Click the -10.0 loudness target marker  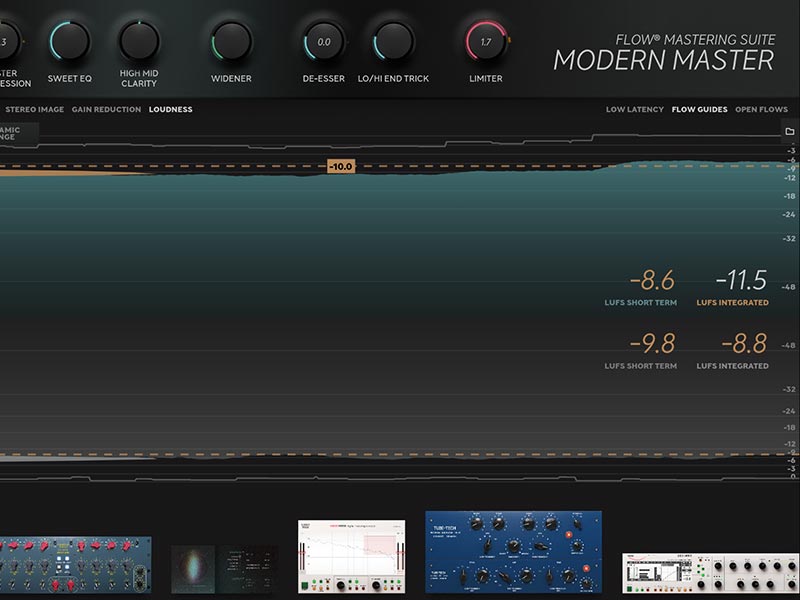pyautogui.click(x=341, y=166)
